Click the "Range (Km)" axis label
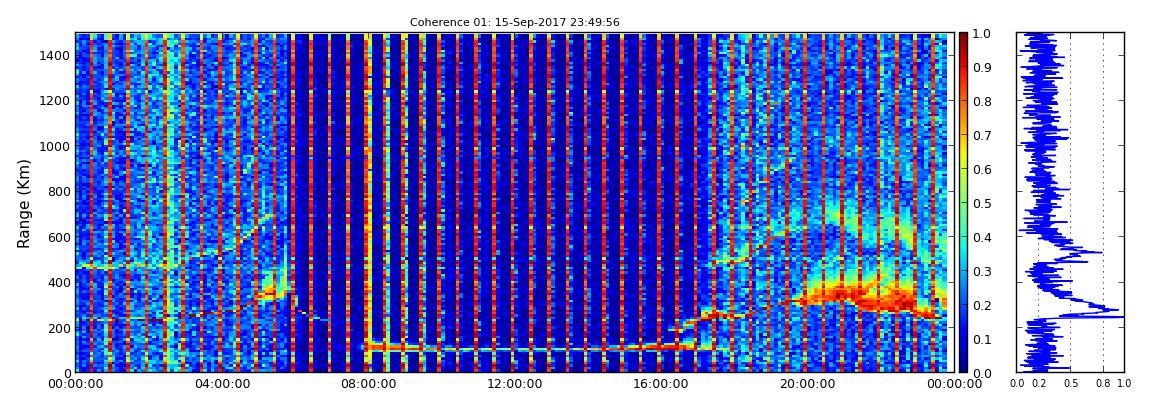 24,203
